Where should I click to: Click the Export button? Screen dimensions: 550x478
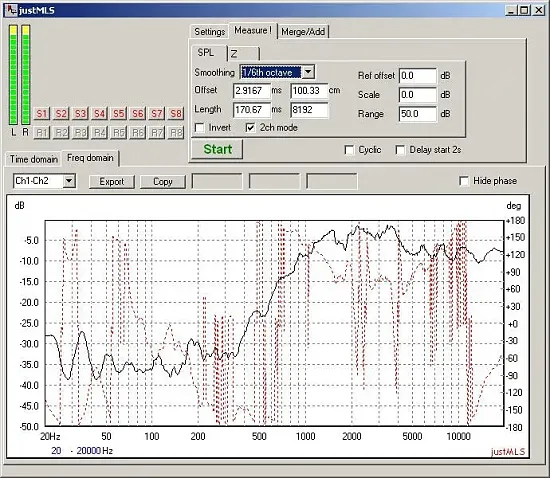point(112,182)
